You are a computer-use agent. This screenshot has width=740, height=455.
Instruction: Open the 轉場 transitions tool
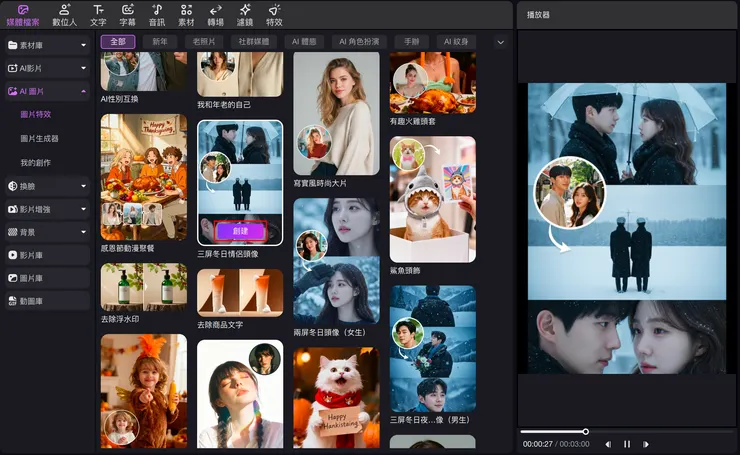point(215,15)
